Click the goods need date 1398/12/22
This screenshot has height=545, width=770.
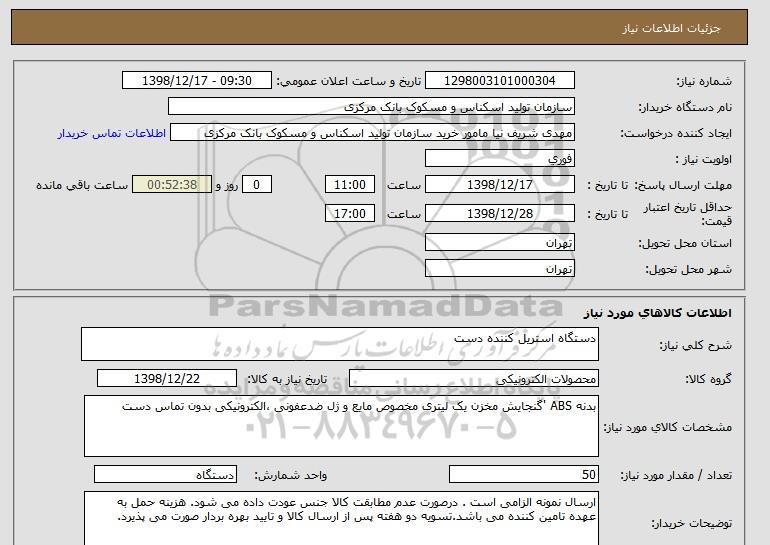[167, 379]
